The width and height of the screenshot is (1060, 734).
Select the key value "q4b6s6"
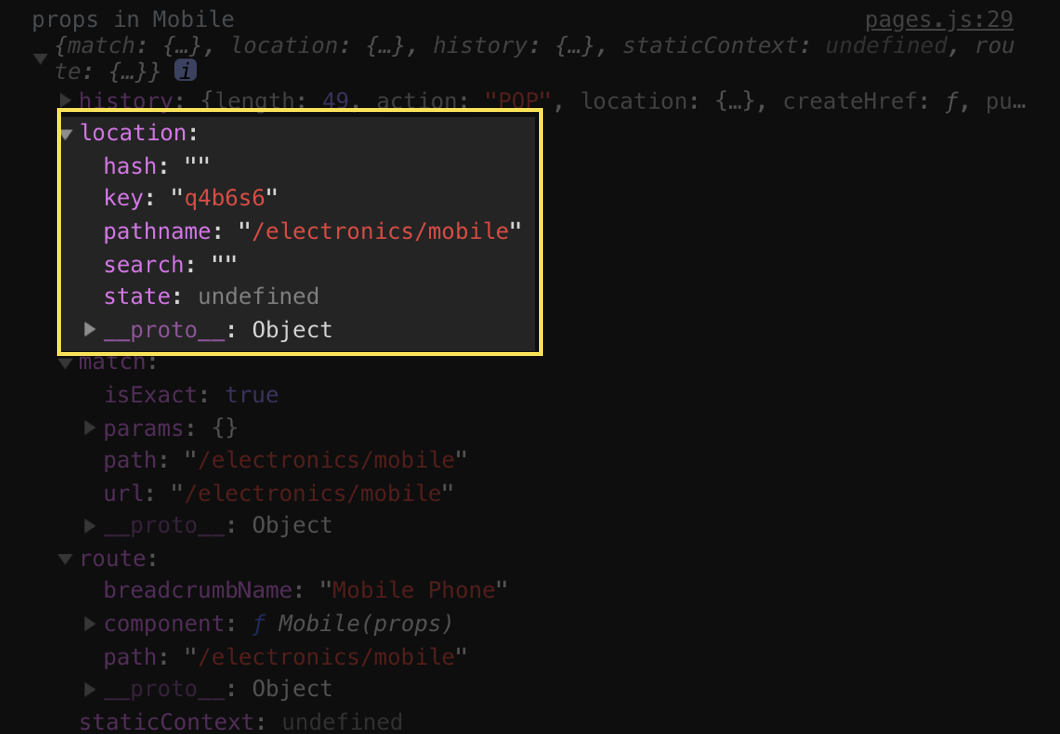(224, 198)
